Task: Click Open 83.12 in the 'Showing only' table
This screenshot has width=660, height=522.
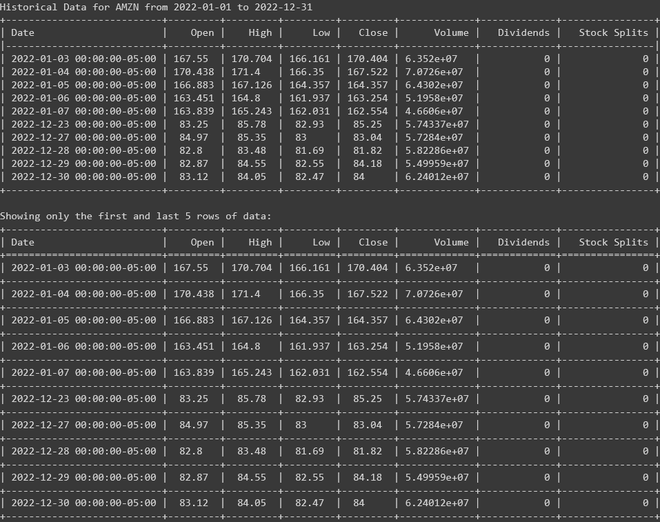Action: 194,503
